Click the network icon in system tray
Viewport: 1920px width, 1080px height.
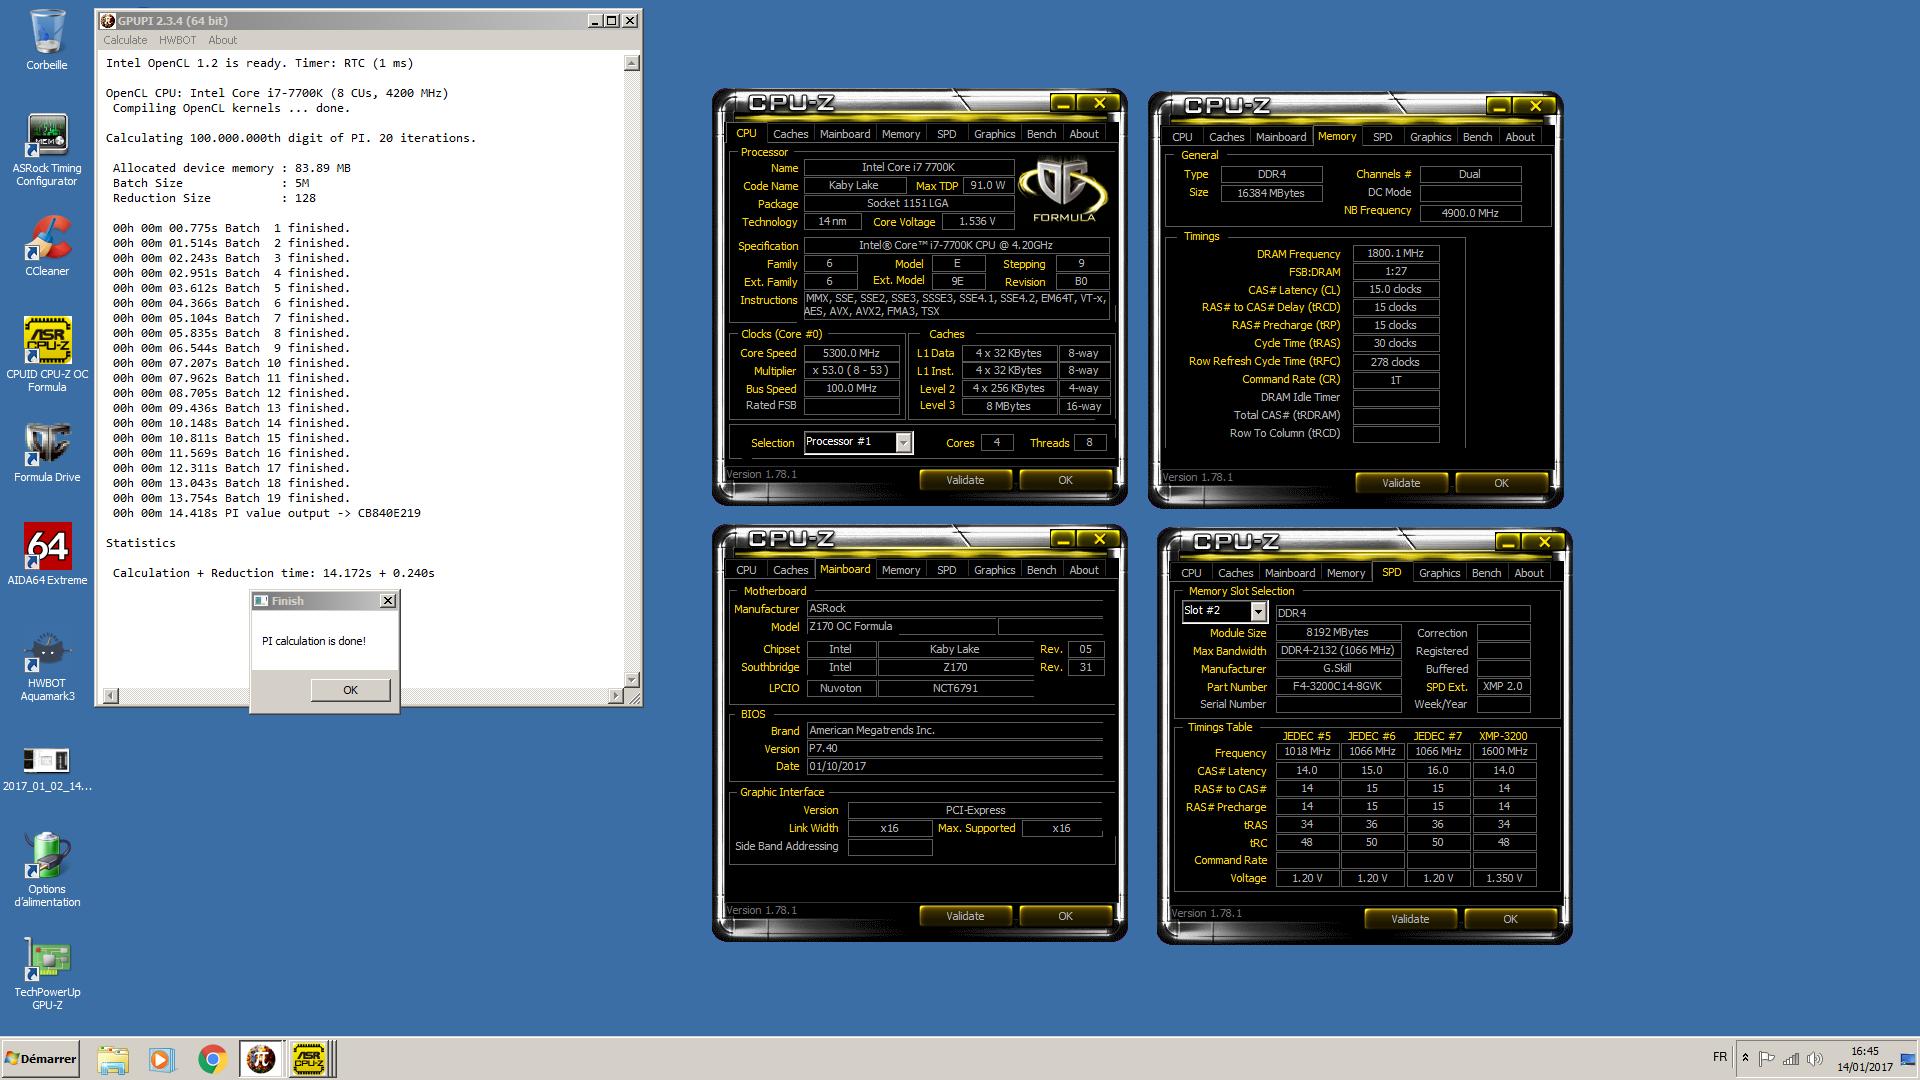pos(1791,1059)
